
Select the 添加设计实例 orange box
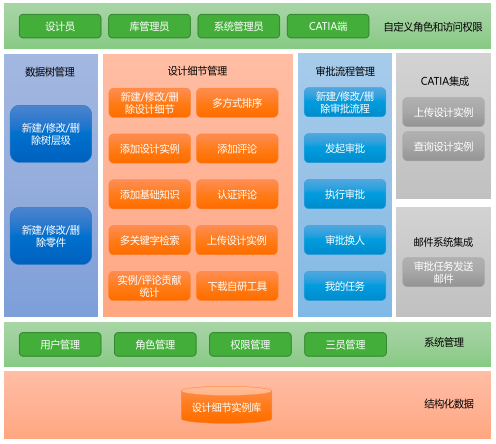coord(150,148)
